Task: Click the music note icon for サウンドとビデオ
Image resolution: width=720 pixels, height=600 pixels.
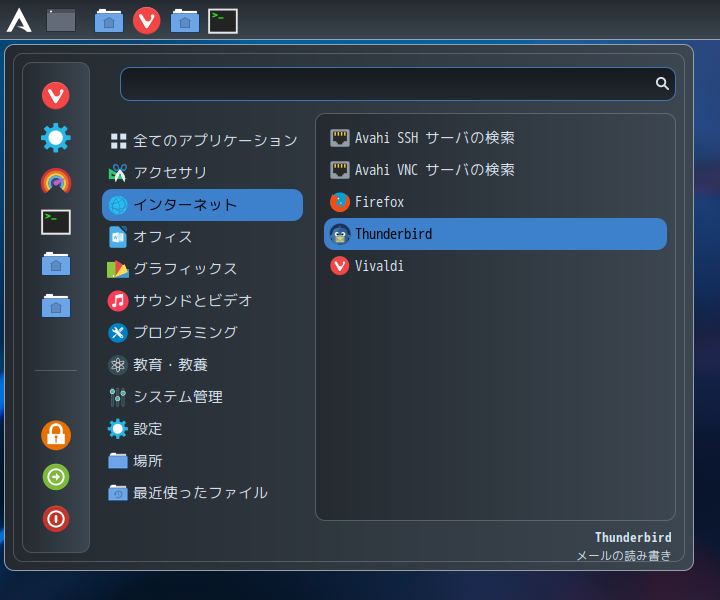Action: 118,301
